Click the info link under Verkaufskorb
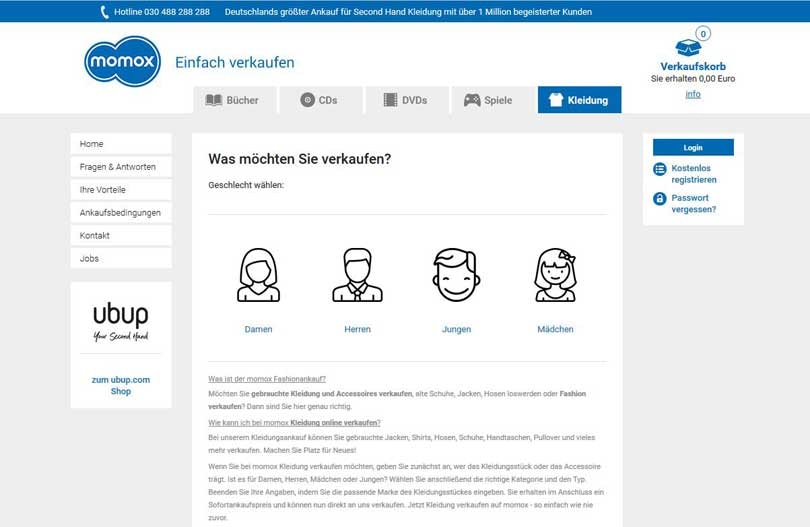Image resolution: width=810 pixels, height=527 pixels. [x=693, y=94]
